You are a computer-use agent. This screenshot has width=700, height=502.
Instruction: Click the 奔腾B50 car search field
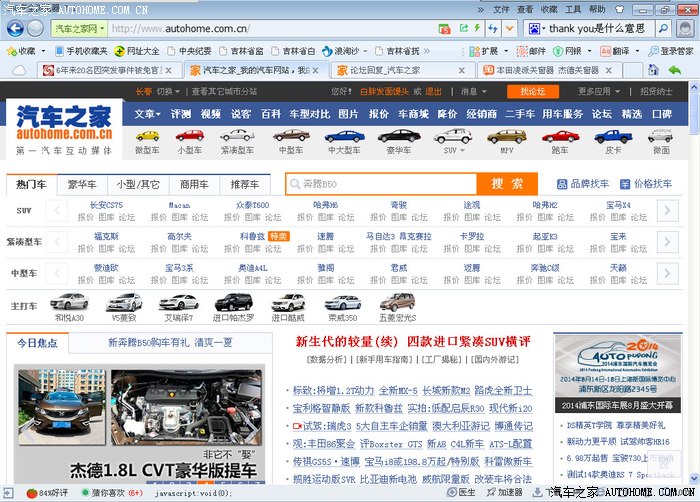tap(380, 184)
